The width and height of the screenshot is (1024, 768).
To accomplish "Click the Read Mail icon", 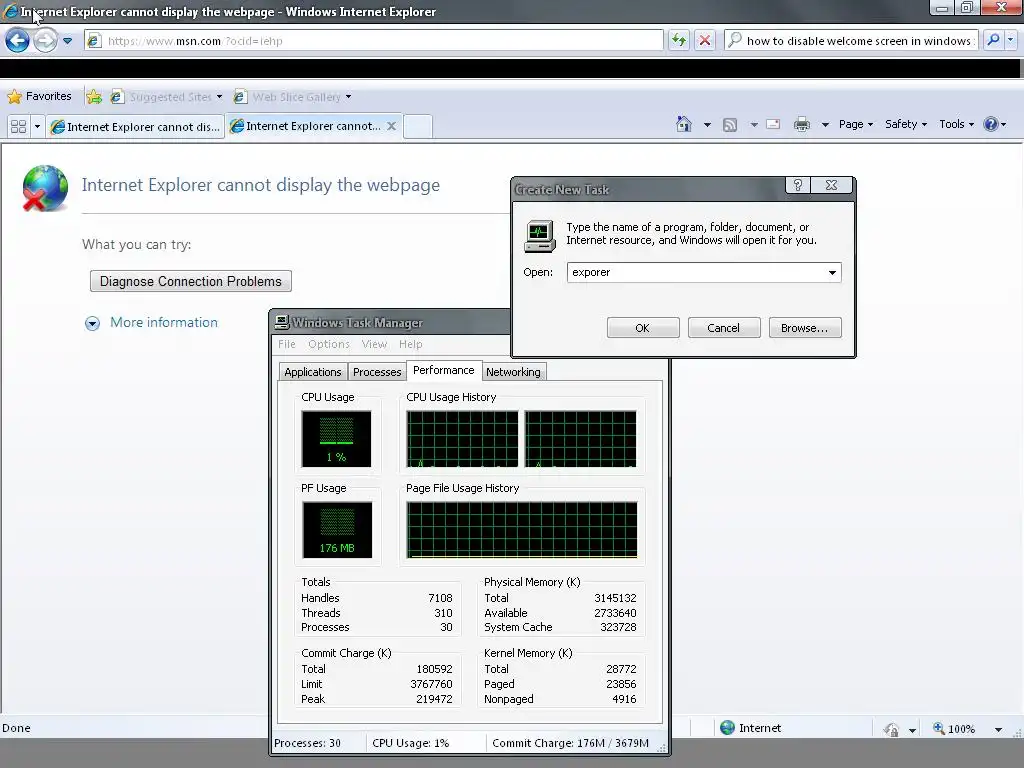I will pyautogui.click(x=773, y=124).
